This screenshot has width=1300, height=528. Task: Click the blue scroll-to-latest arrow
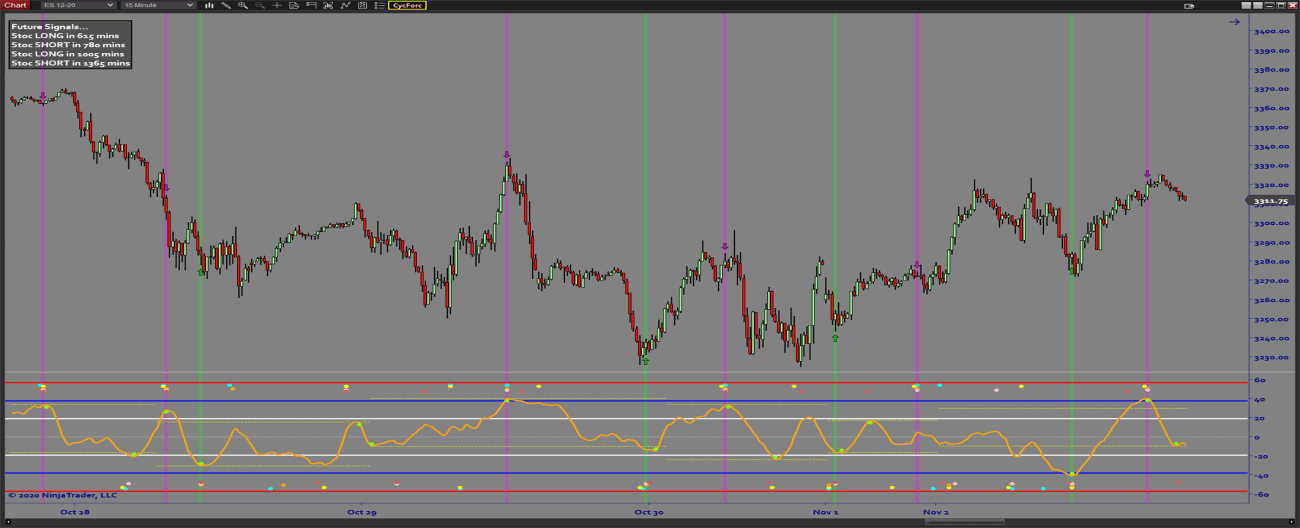coord(1235,21)
